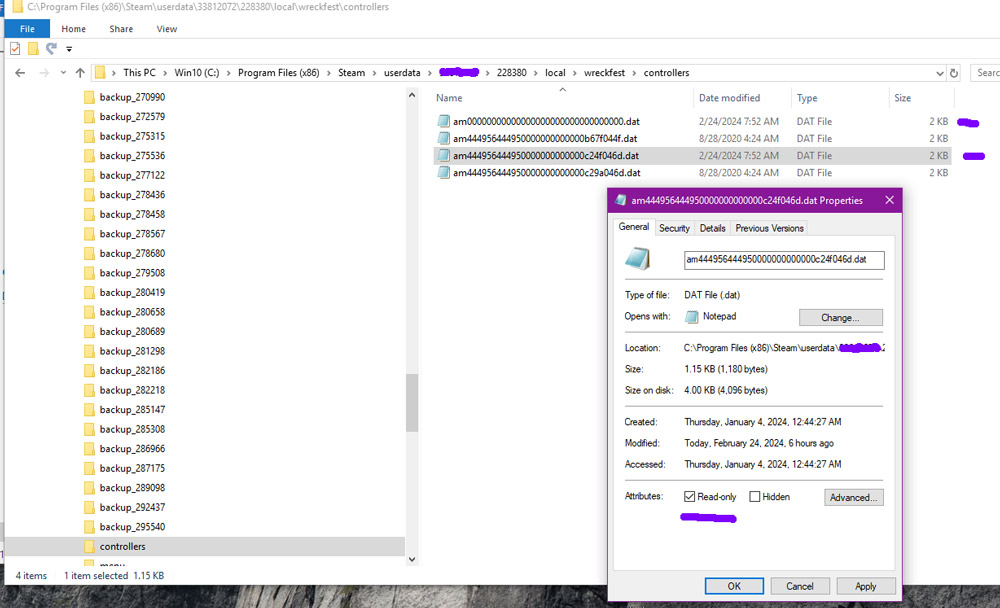Select backup_275536 folder in tree

132,156
